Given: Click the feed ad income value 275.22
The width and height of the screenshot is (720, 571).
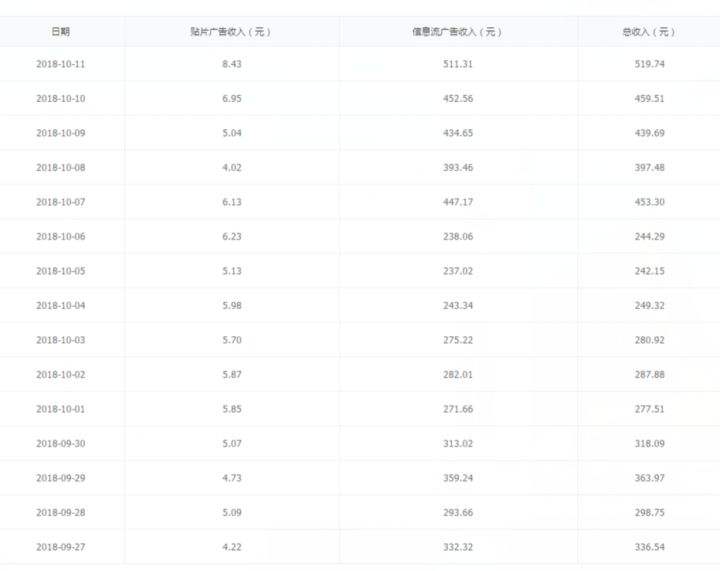Looking at the screenshot, I should click(x=458, y=340).
